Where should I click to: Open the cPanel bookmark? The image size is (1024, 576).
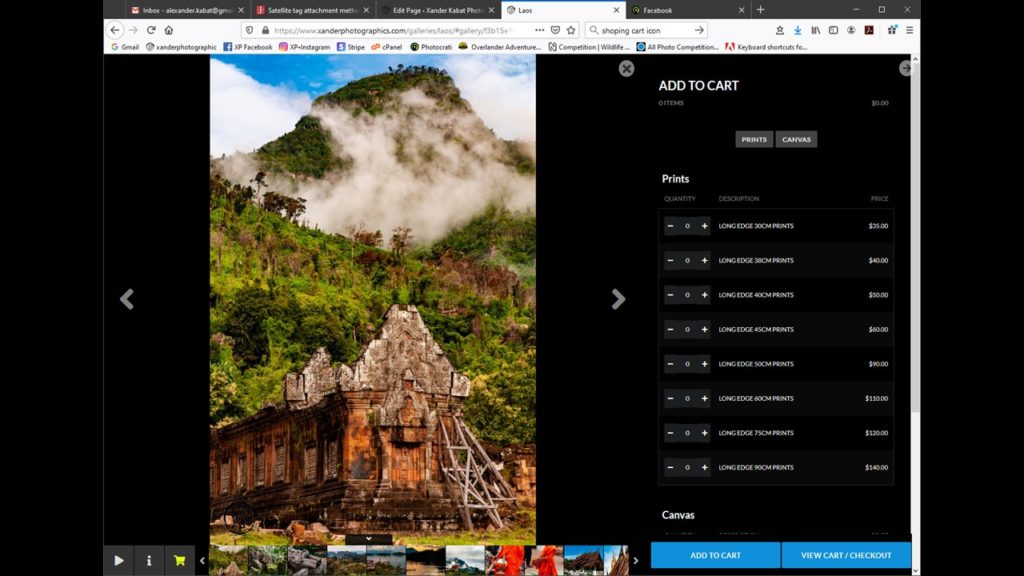click(x=387, y=47)
